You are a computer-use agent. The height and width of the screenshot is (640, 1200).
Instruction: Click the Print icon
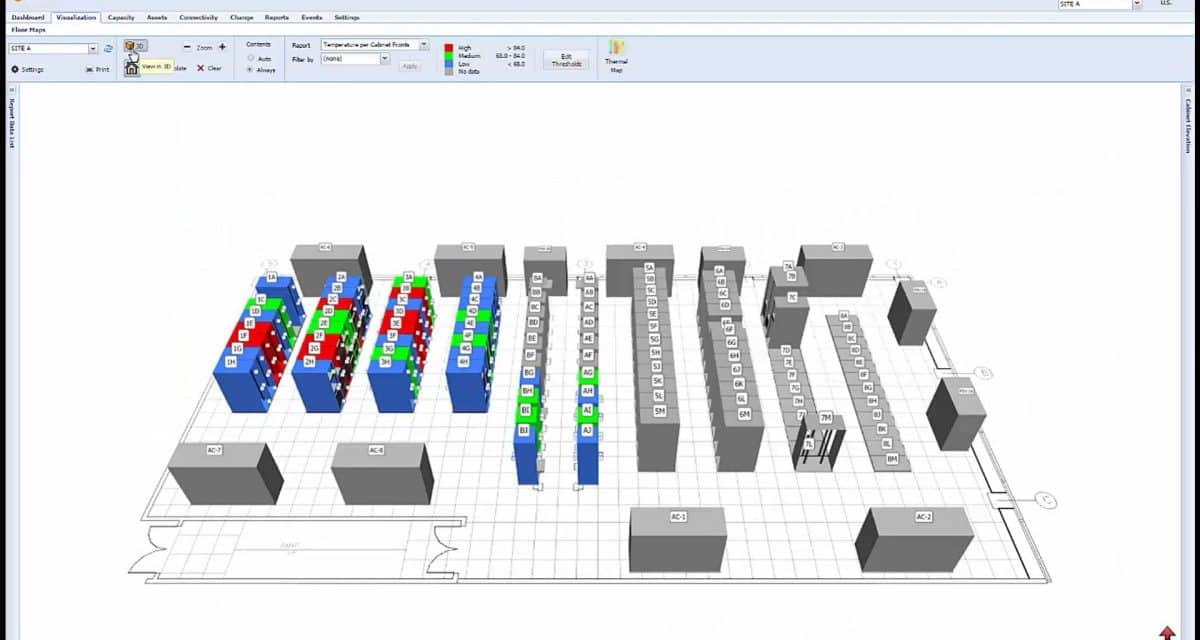[x=98, y=69]
